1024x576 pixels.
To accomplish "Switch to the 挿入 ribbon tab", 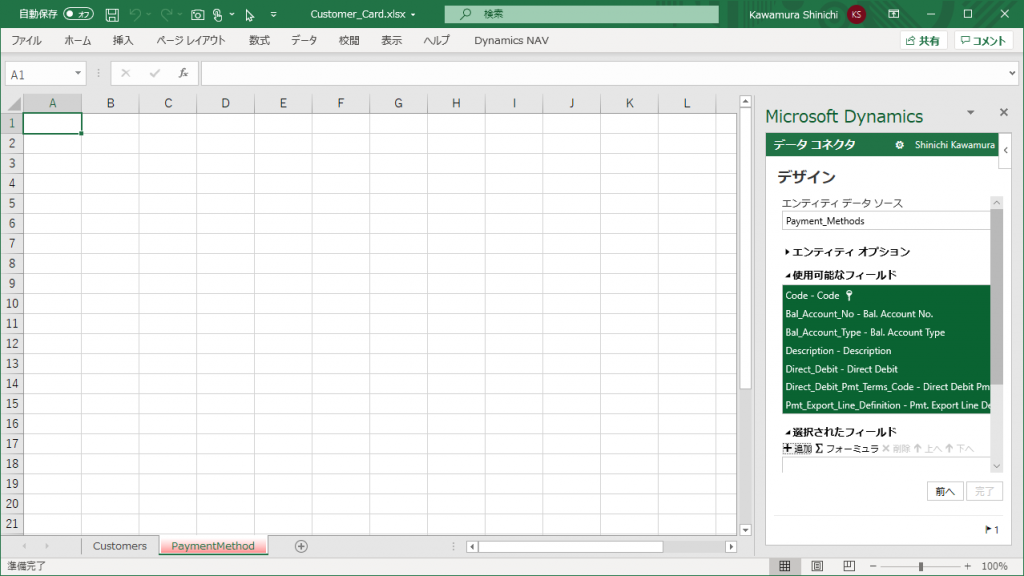I will (x=123, y=40).
